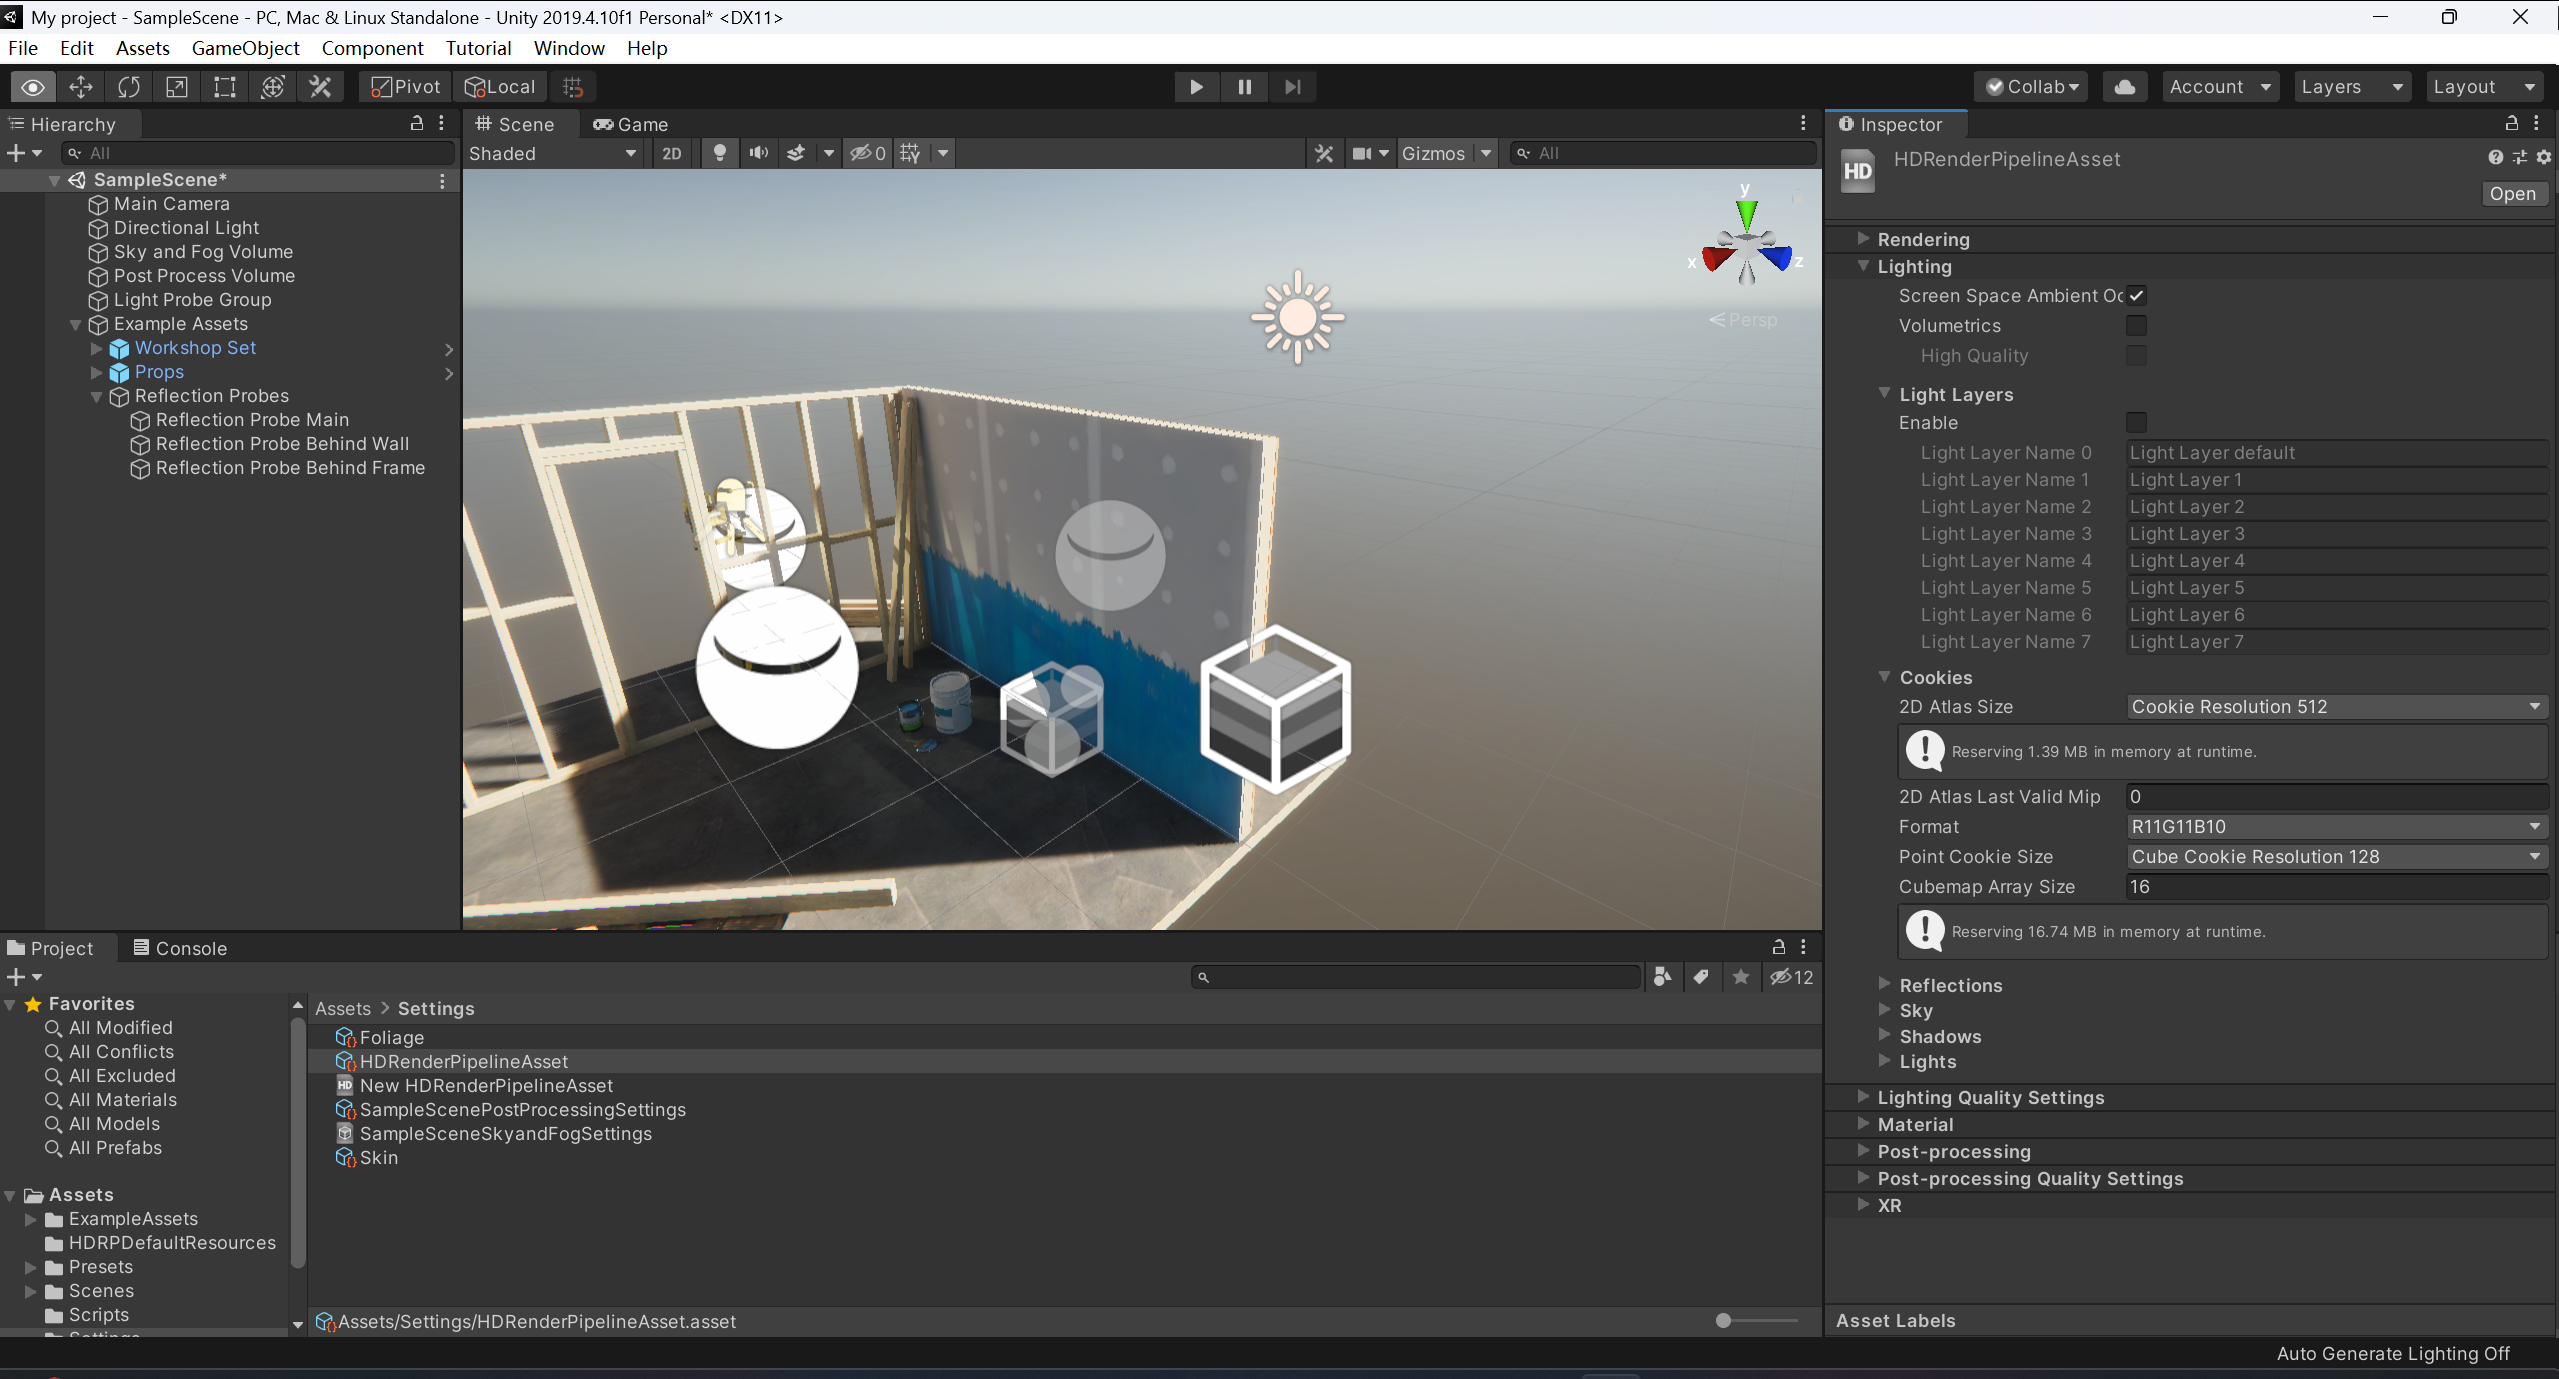2559x1379 pixels.
Task: Click the Open button in Inspector
Action: click(2512, 194)
